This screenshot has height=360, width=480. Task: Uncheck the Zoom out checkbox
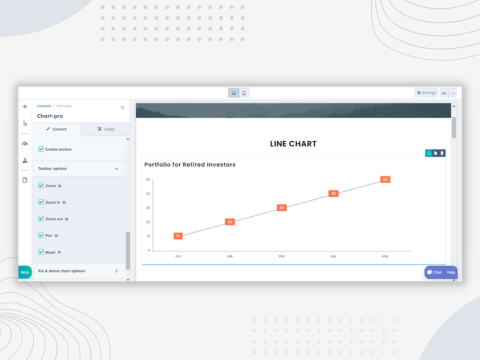point(41,219)
